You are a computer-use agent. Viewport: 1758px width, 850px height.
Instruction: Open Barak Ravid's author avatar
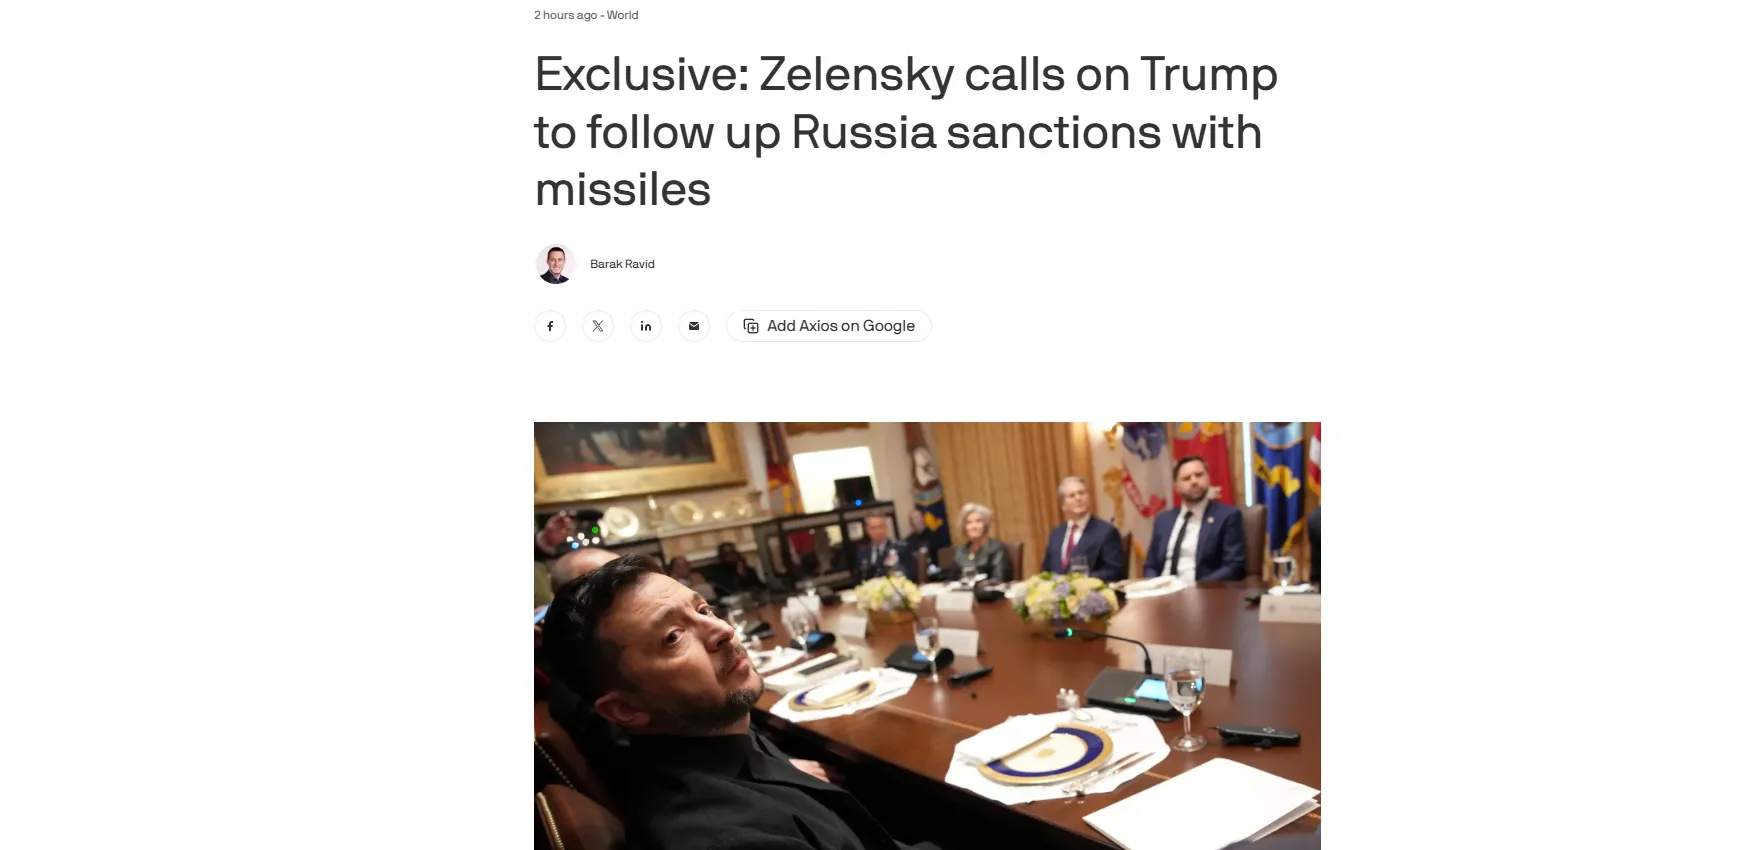pos(555,264)
